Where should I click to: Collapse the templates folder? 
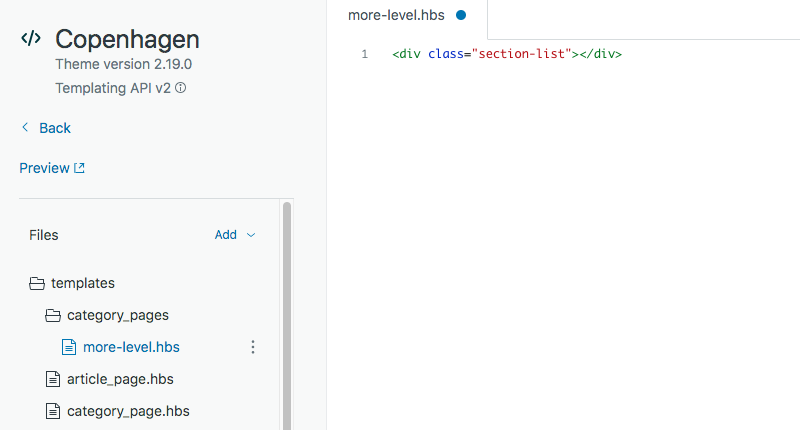click(x=83, y=283)
